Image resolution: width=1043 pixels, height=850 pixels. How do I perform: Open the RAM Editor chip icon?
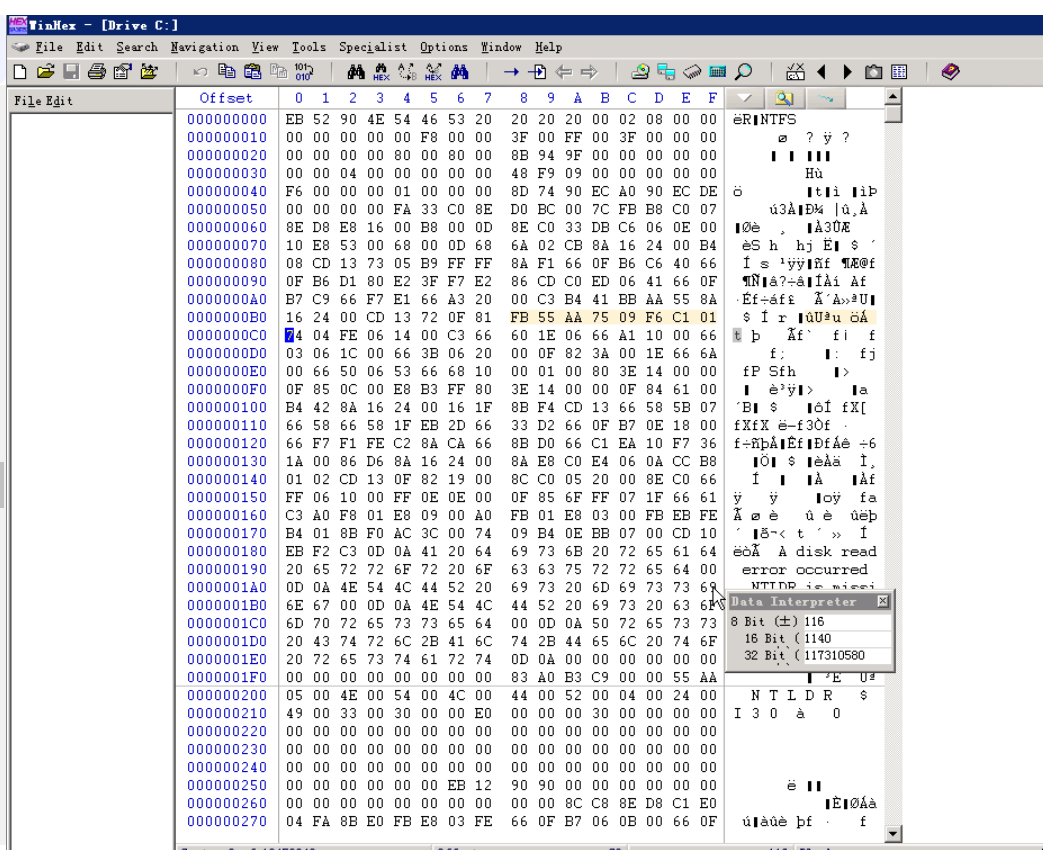692,72
